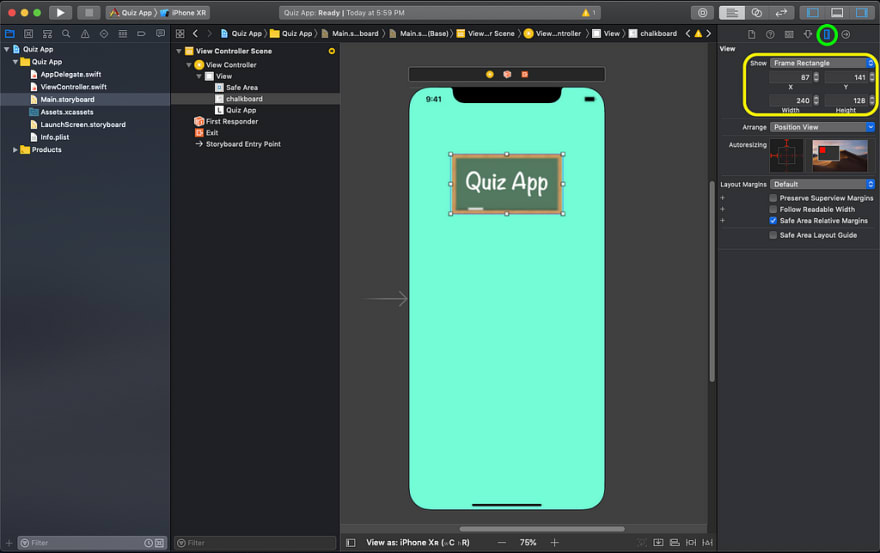Open the Show Frame Rectangle dropdown
880x553 pixels.
(x=822, y=63)
